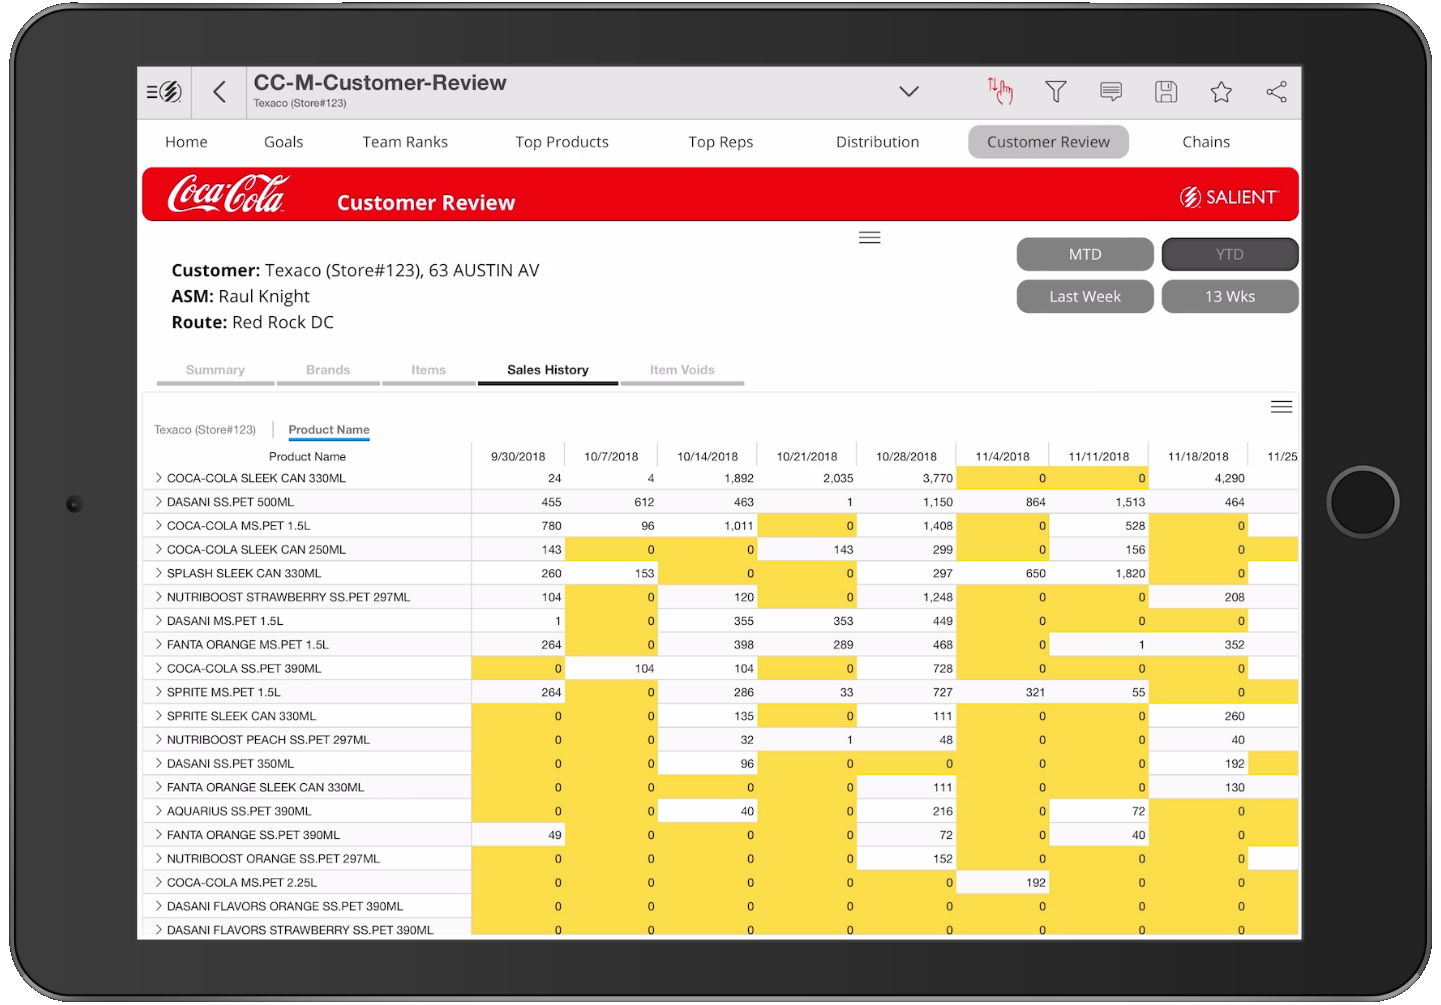Go back using the left arrow

[220, 92]
